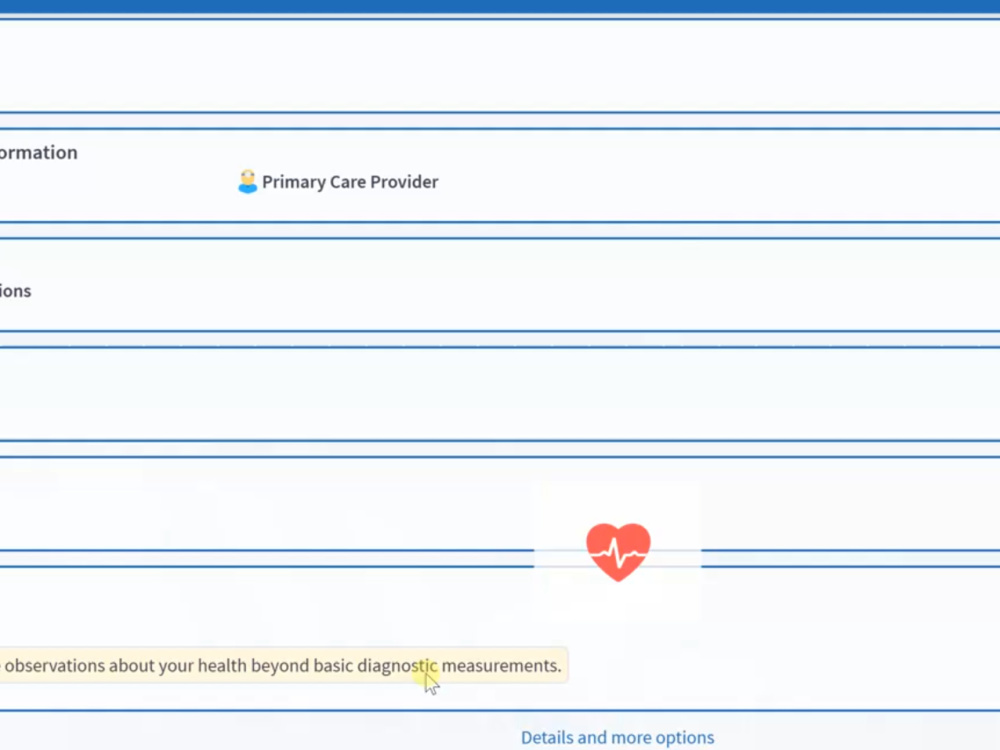1000x750 pixels.
Task: Select the Primary Care Provider label
Action: point(350,182)
